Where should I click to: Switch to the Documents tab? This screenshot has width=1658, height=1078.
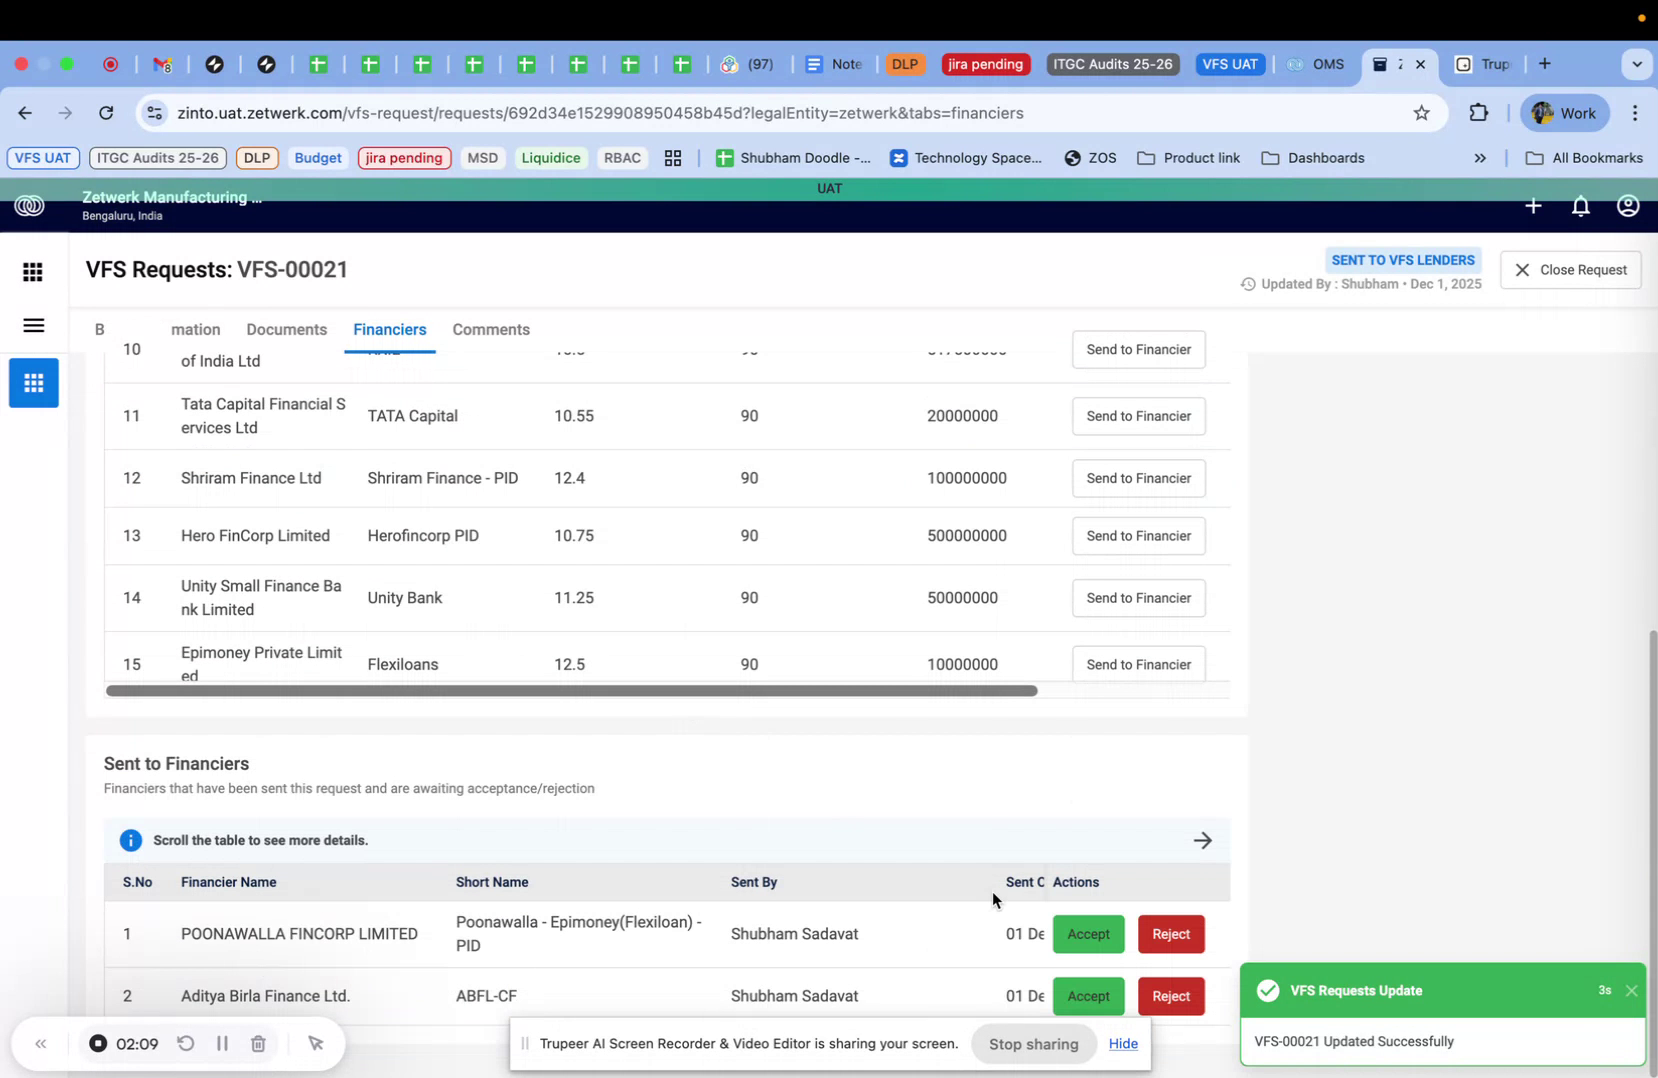(286, 329)
